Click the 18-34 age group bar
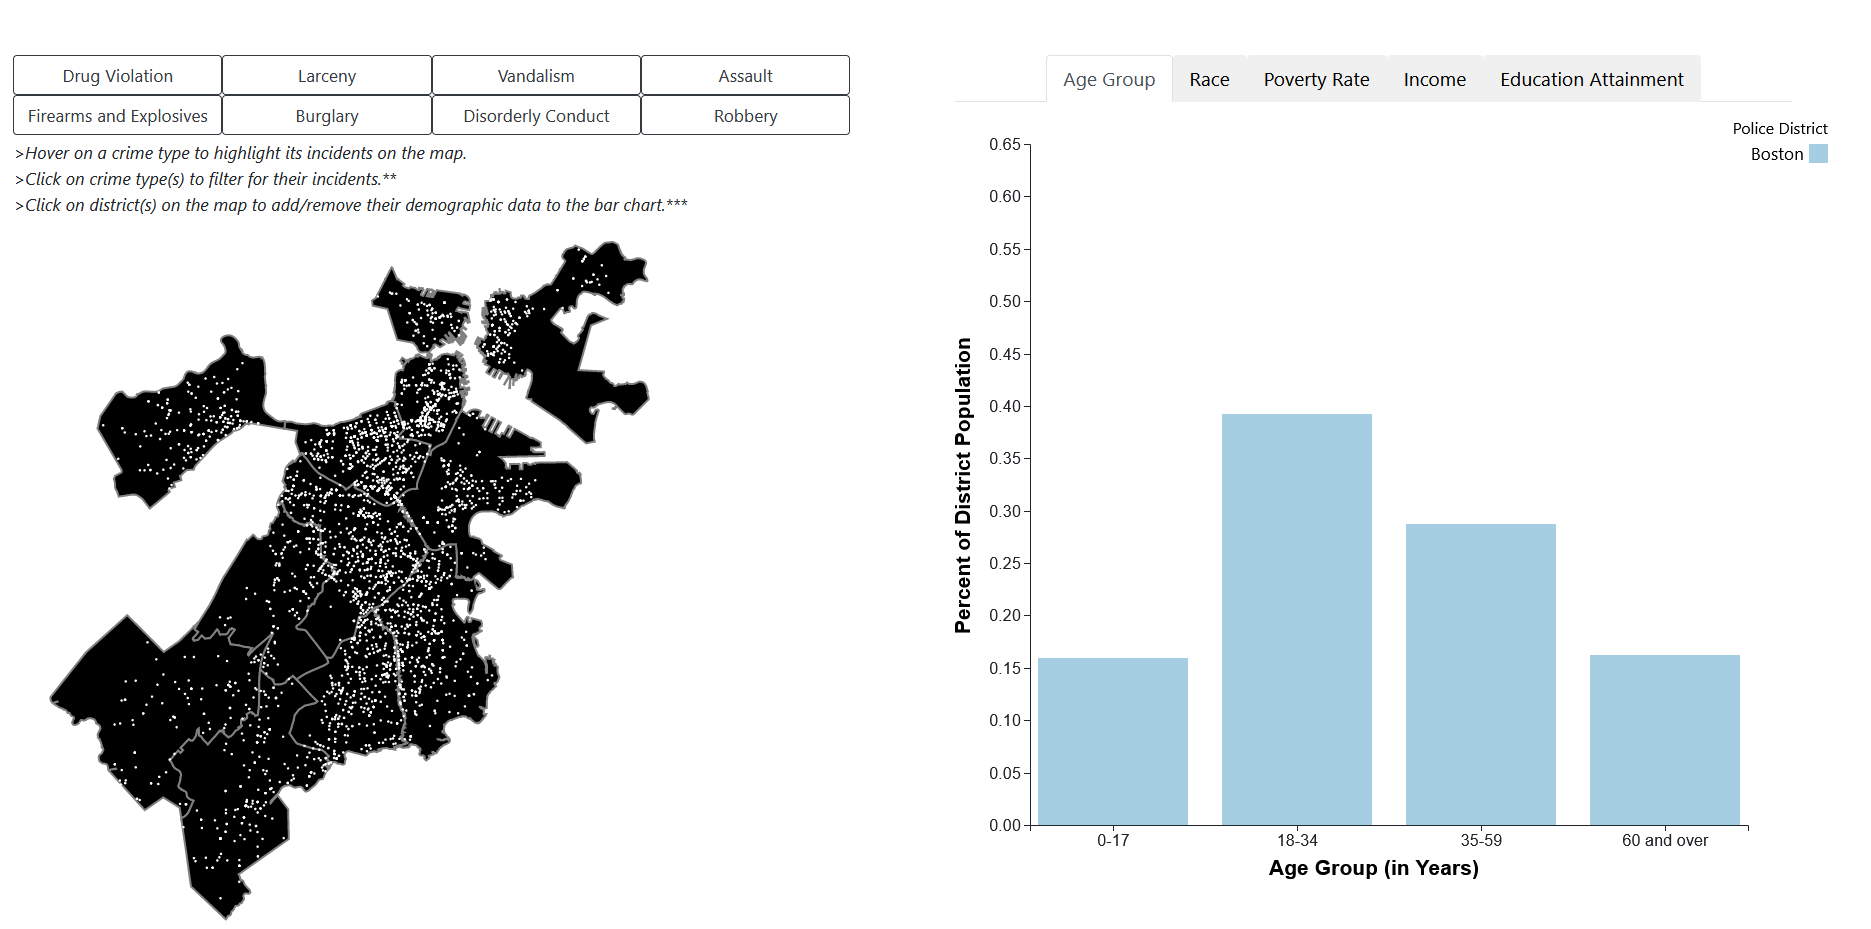This screenshot has width=1871, height=929. pyautogui.click(x=1297, y=619)
